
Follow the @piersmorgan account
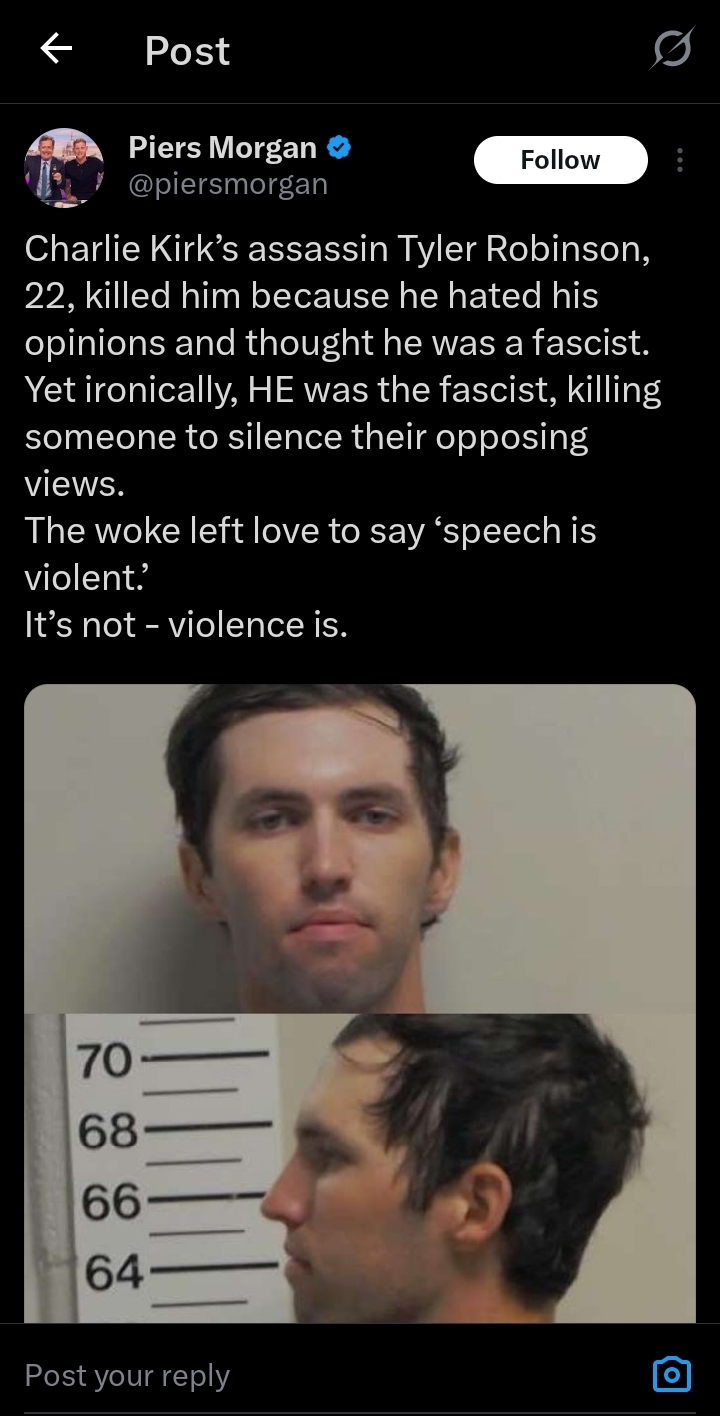tap(560, 160)
